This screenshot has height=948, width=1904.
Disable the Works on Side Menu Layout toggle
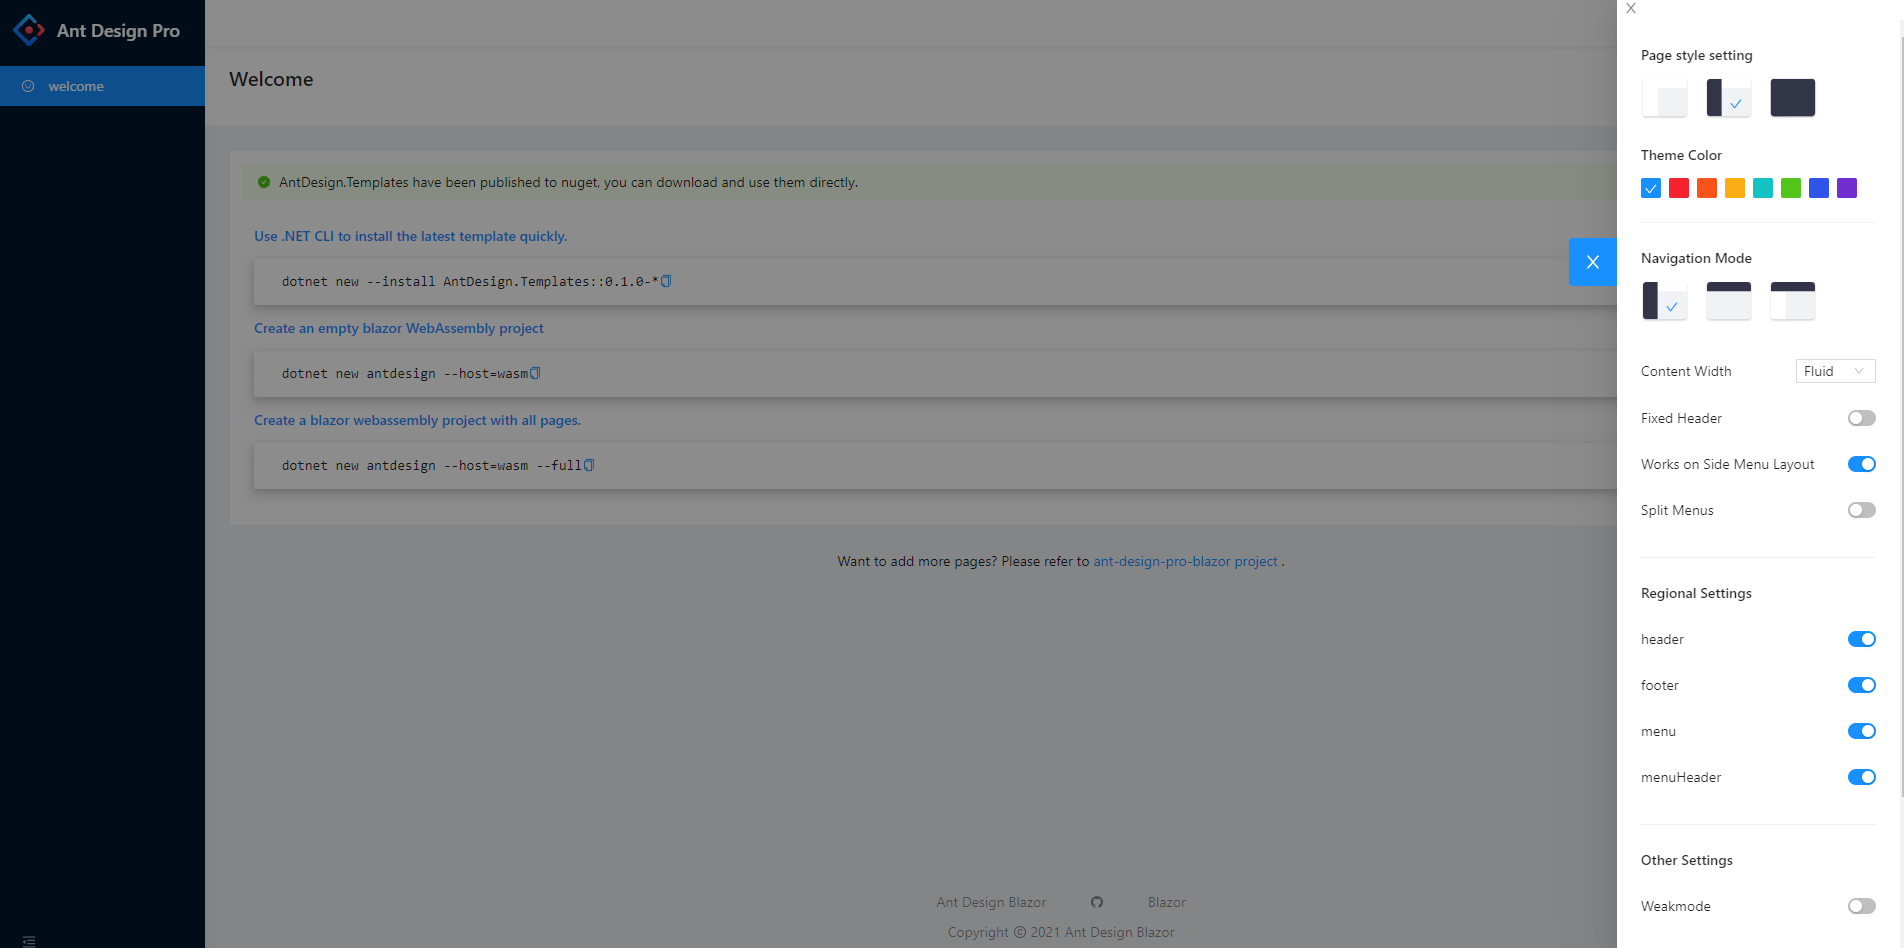pos(1861,464)
